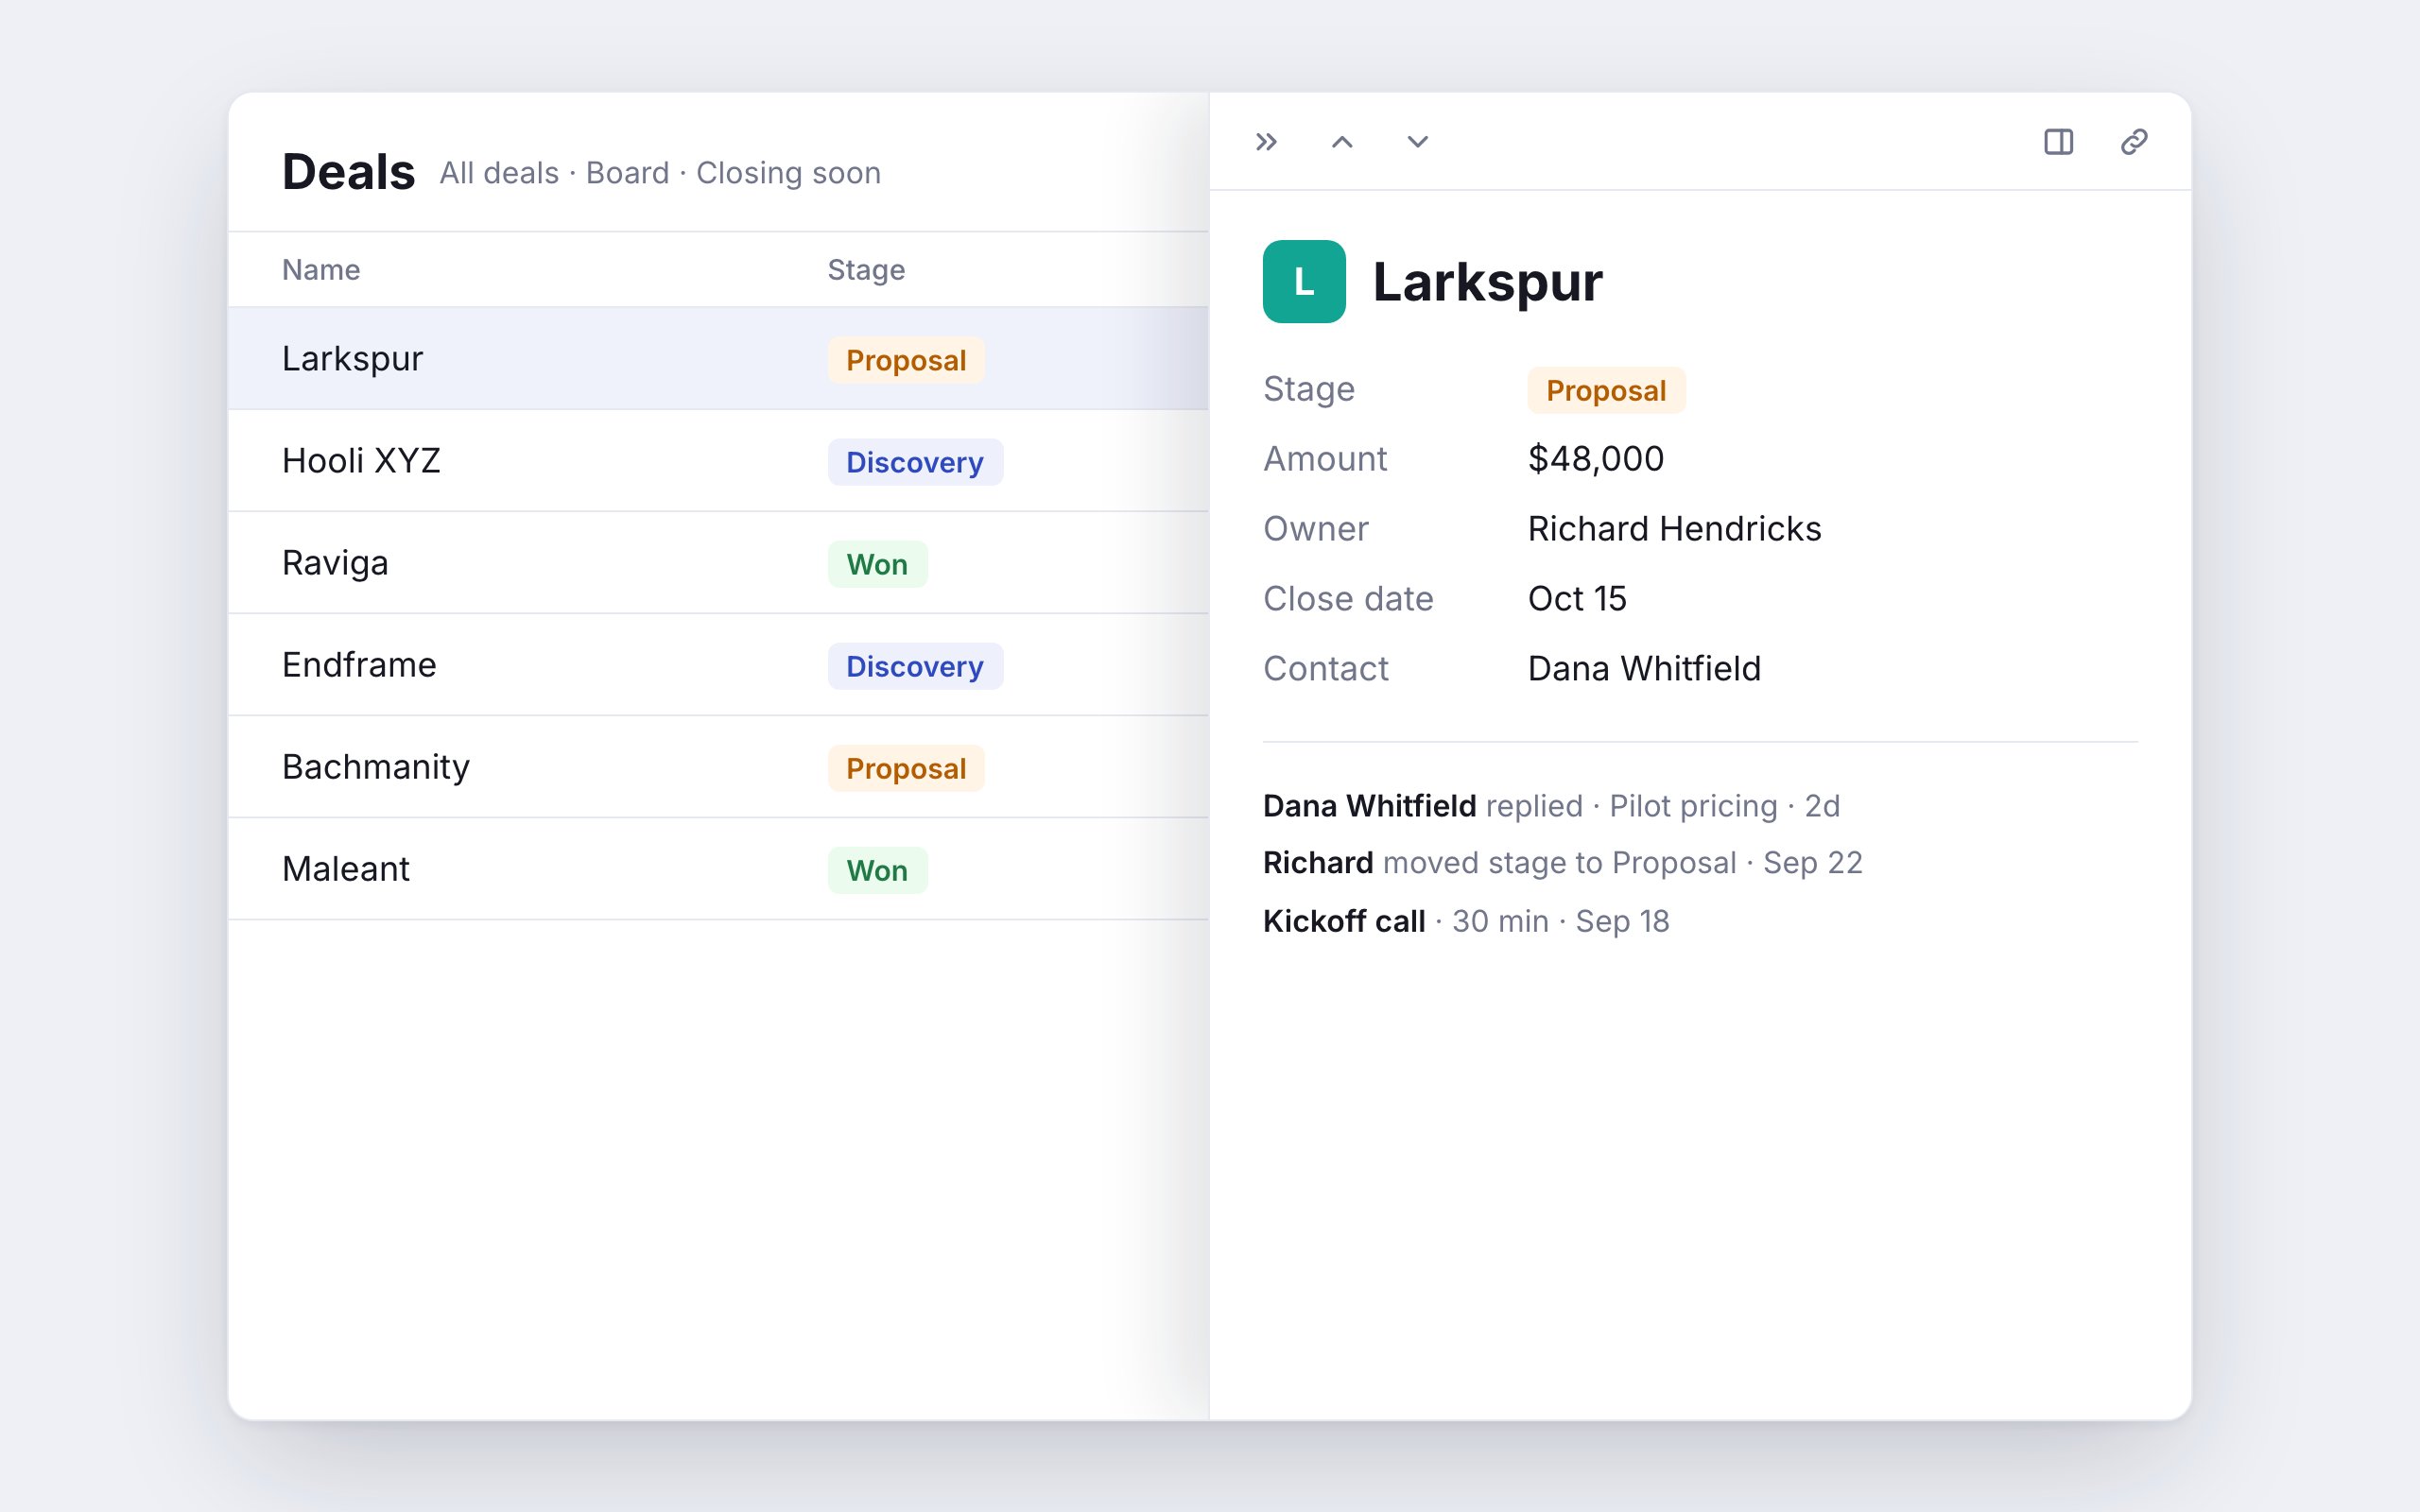Screen dimensions: 2420x1512
Task: Open the Hooli XYZ deal
Action: 718,461
